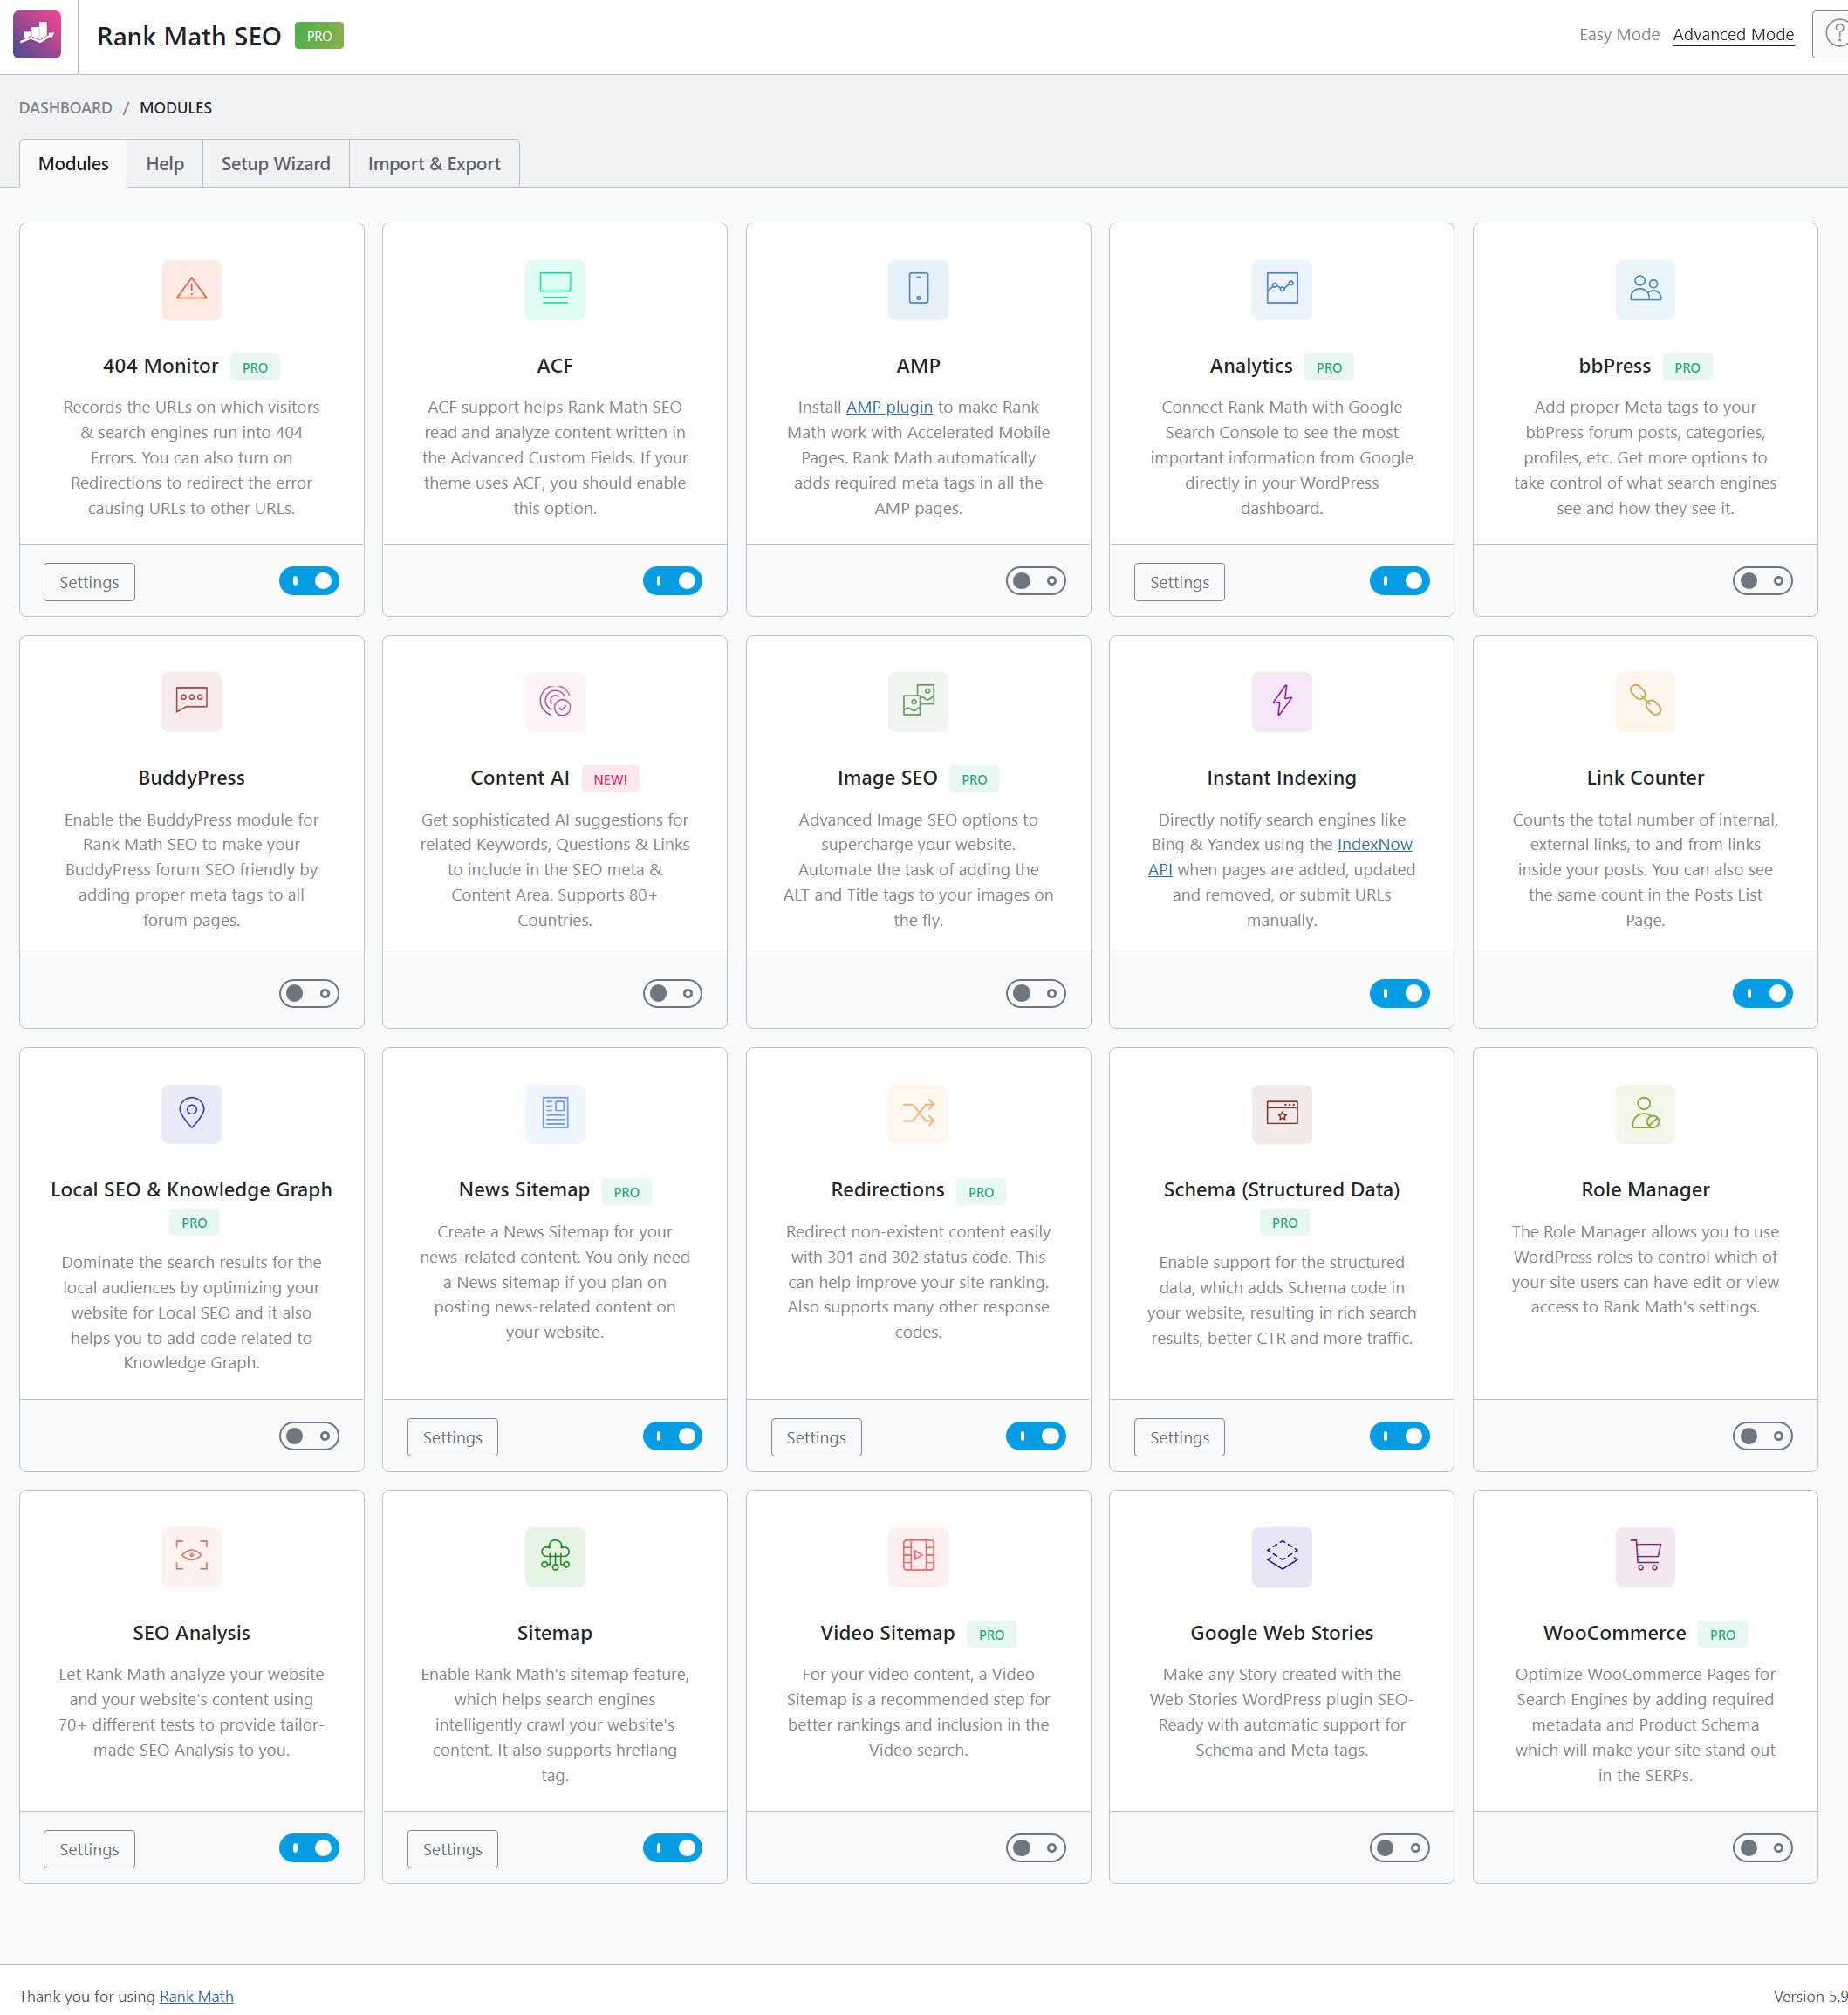Switch to the Import & Export tab
This screenshot has height=2015, width=1848.
(x=433, y=164)
